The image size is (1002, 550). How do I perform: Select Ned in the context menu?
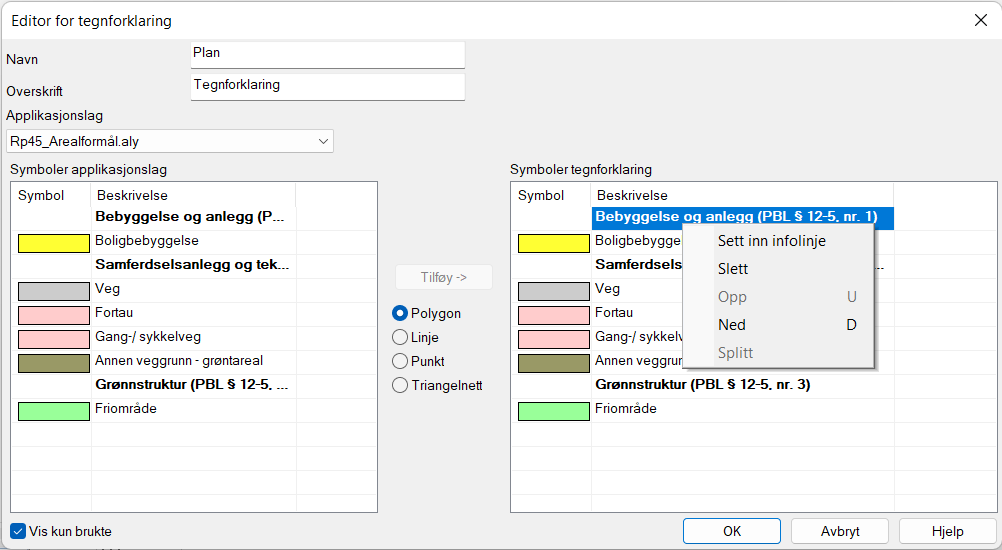(x=732, y=325)
